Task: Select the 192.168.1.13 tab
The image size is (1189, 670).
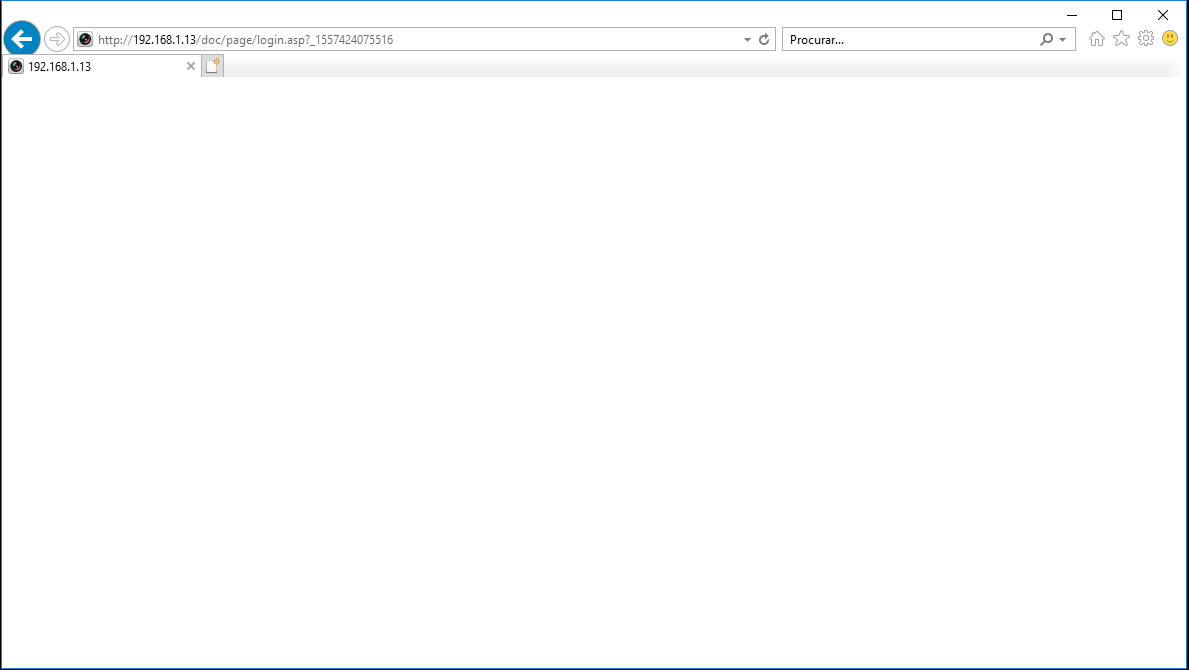Action: (95, 67)
